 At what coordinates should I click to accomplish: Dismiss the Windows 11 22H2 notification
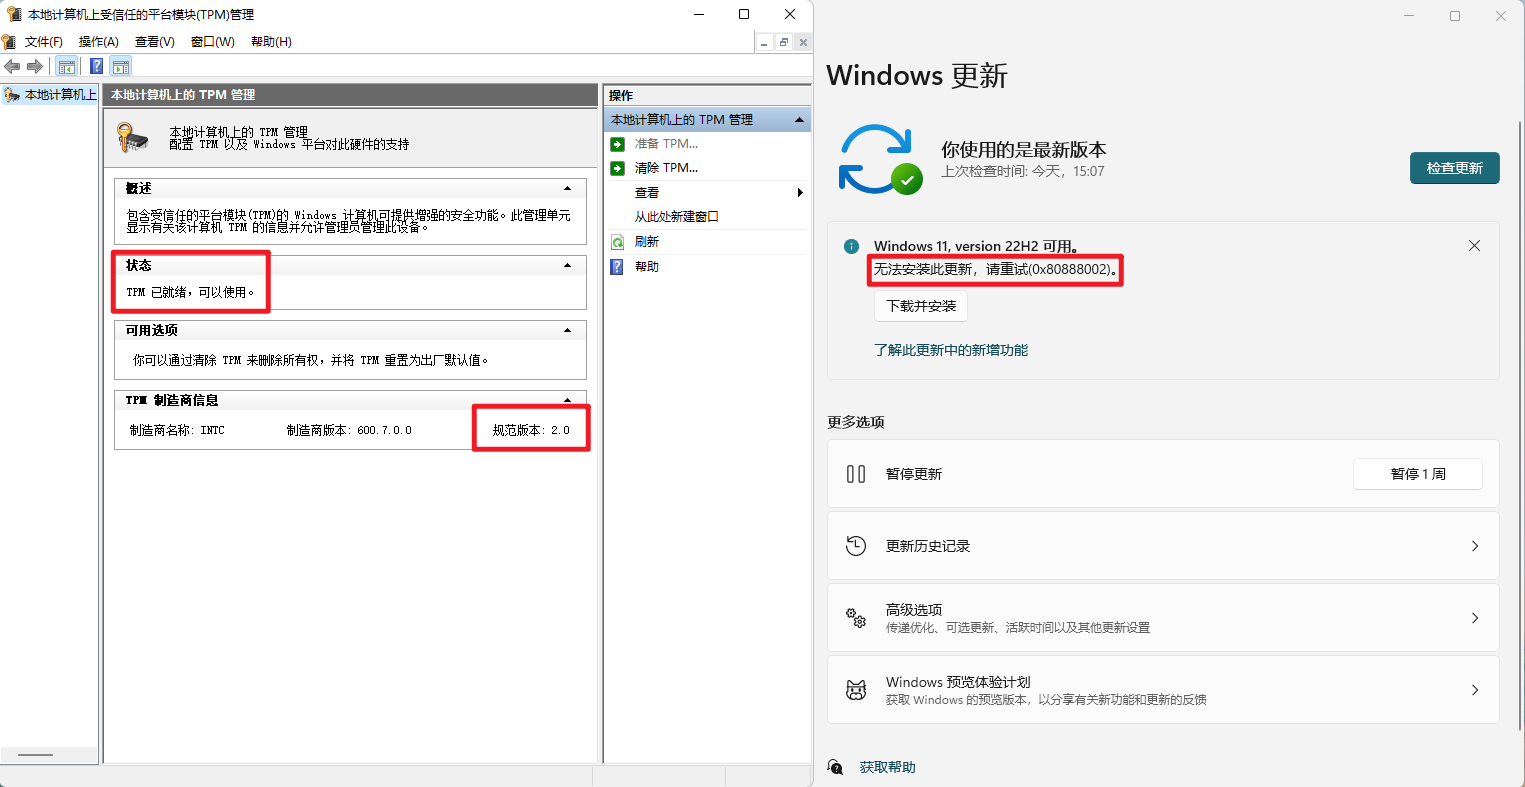(1474, 246)
